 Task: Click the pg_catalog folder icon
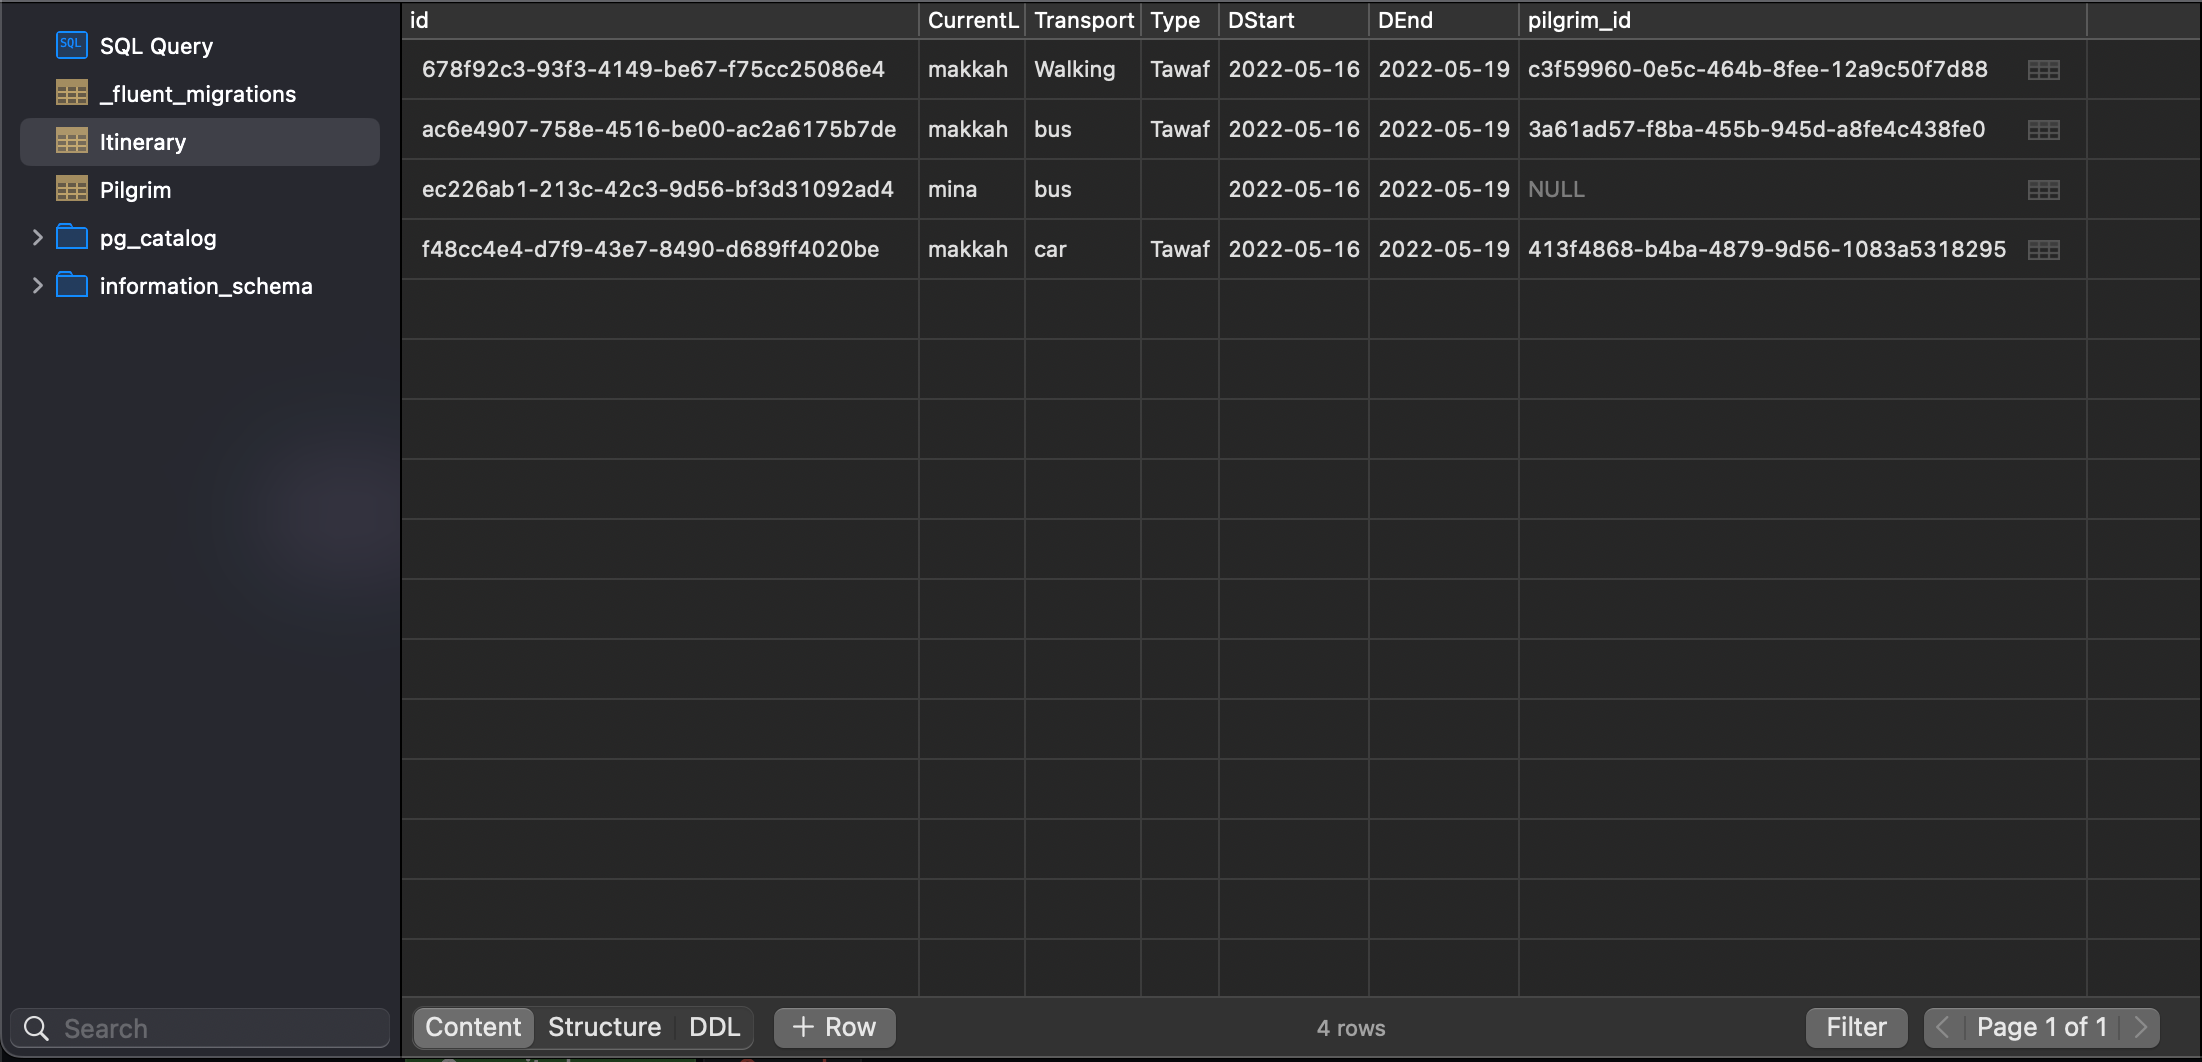click(x=71, y=237)
